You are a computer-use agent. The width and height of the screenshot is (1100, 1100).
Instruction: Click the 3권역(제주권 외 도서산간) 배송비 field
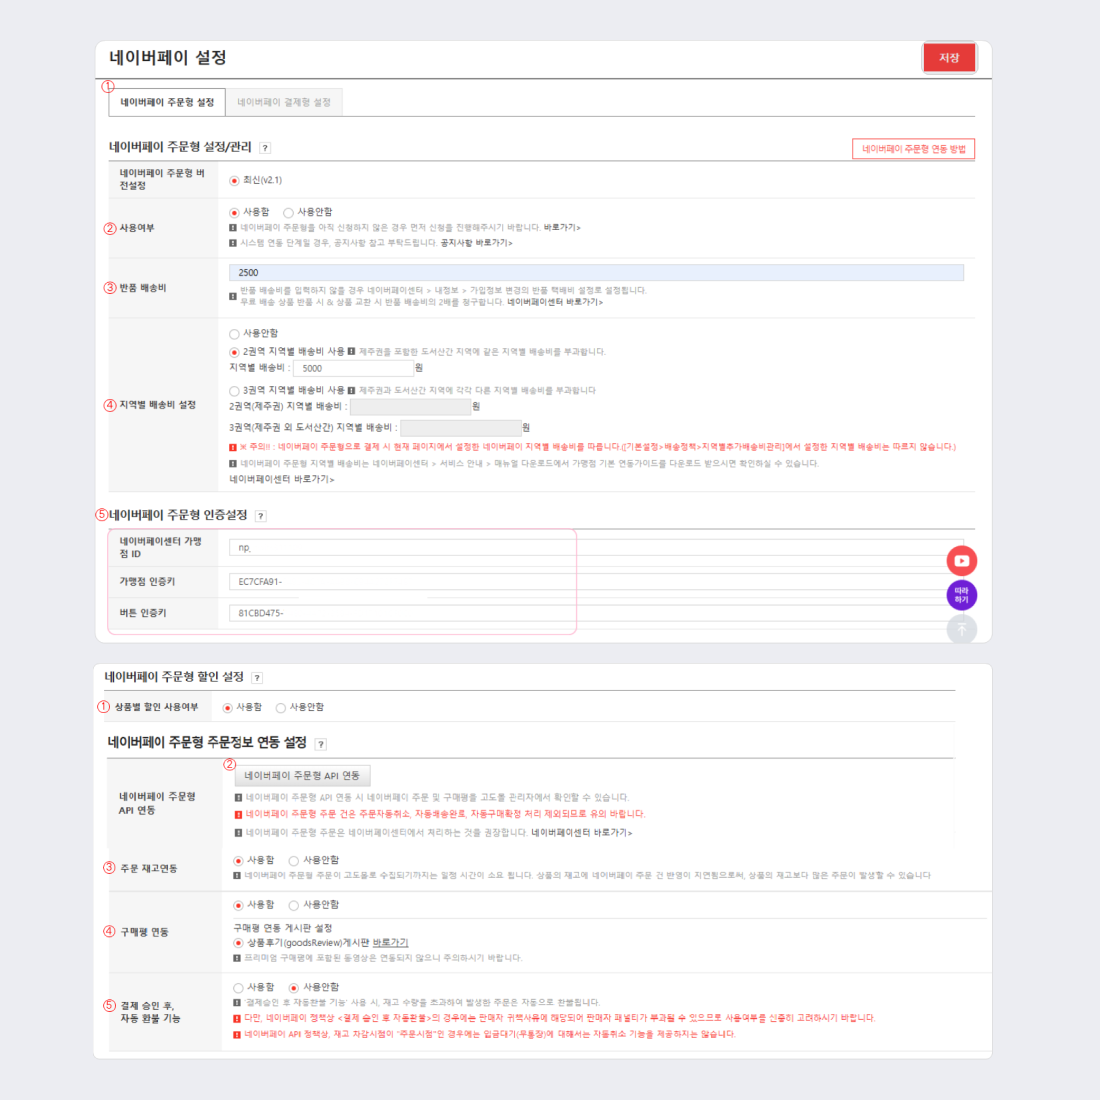[461, 428]
